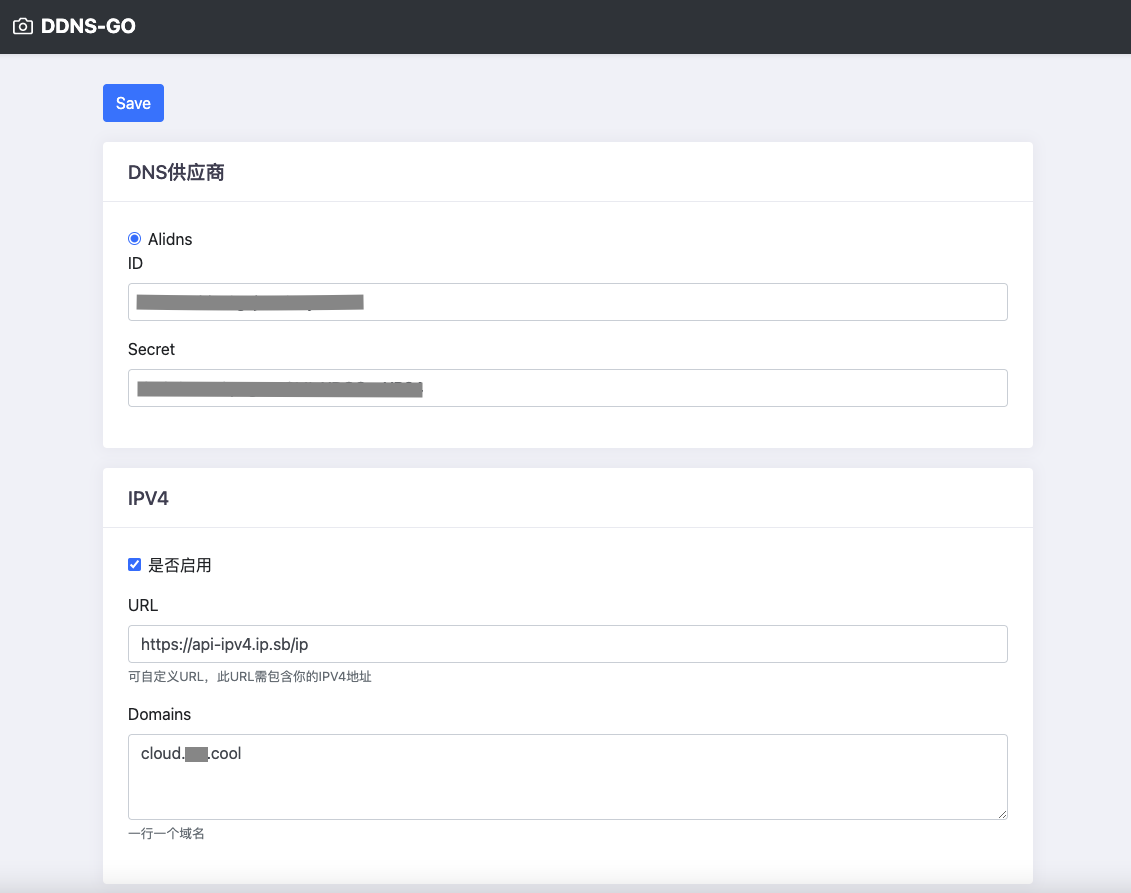
Task: Grab the Domains textarea resize handle
Action: [1001, 814]
